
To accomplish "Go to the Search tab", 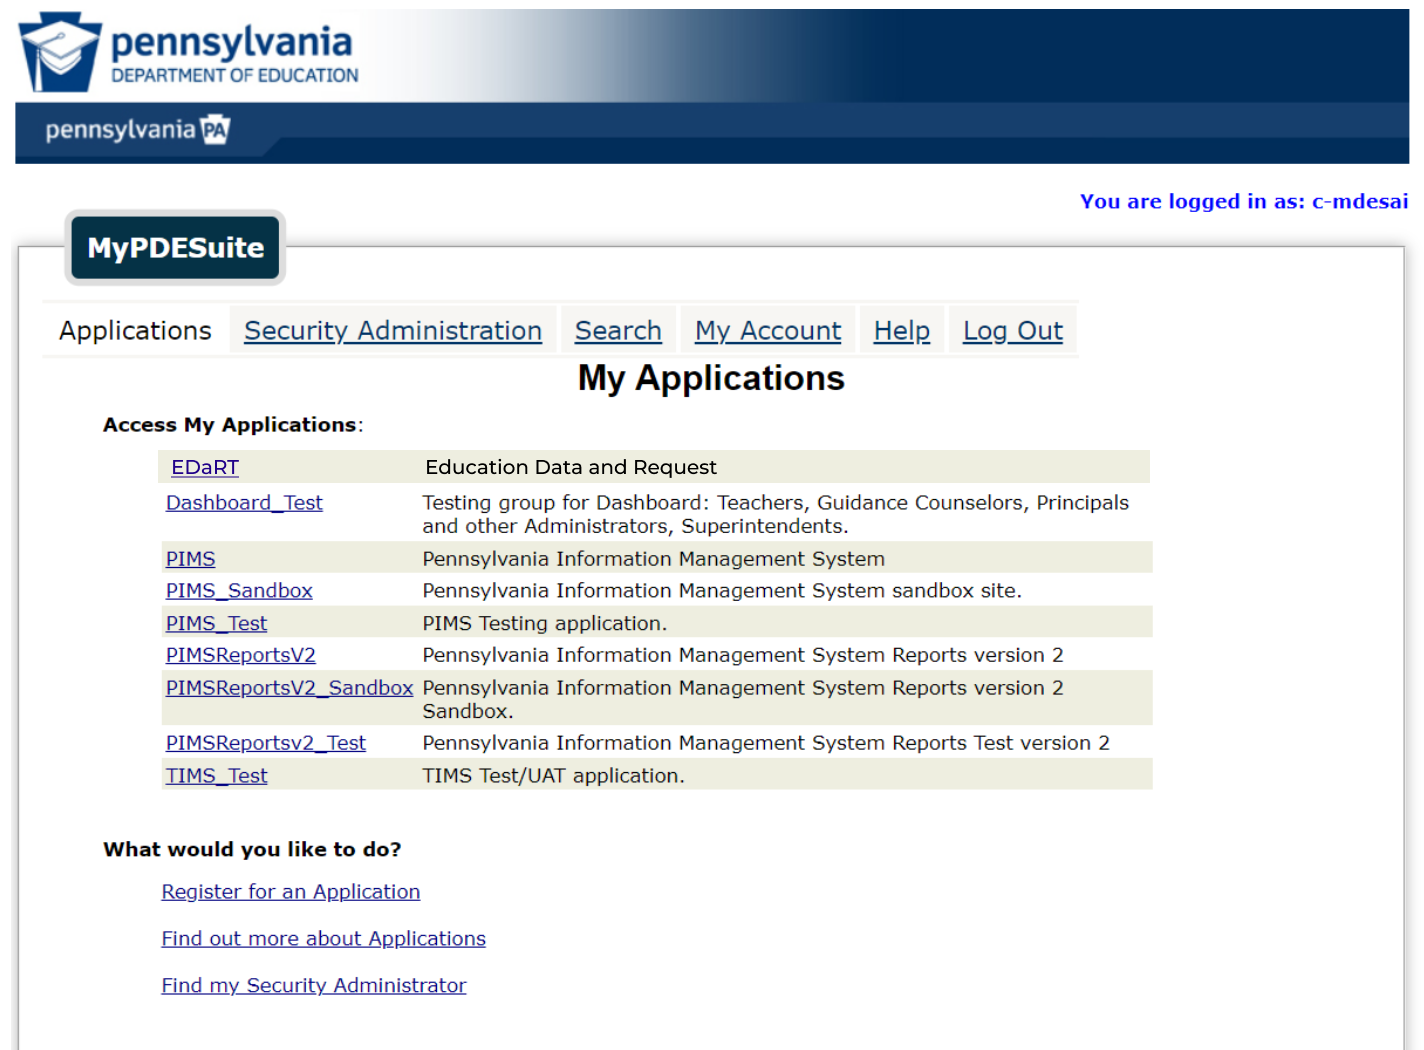I will click(617, 331).
